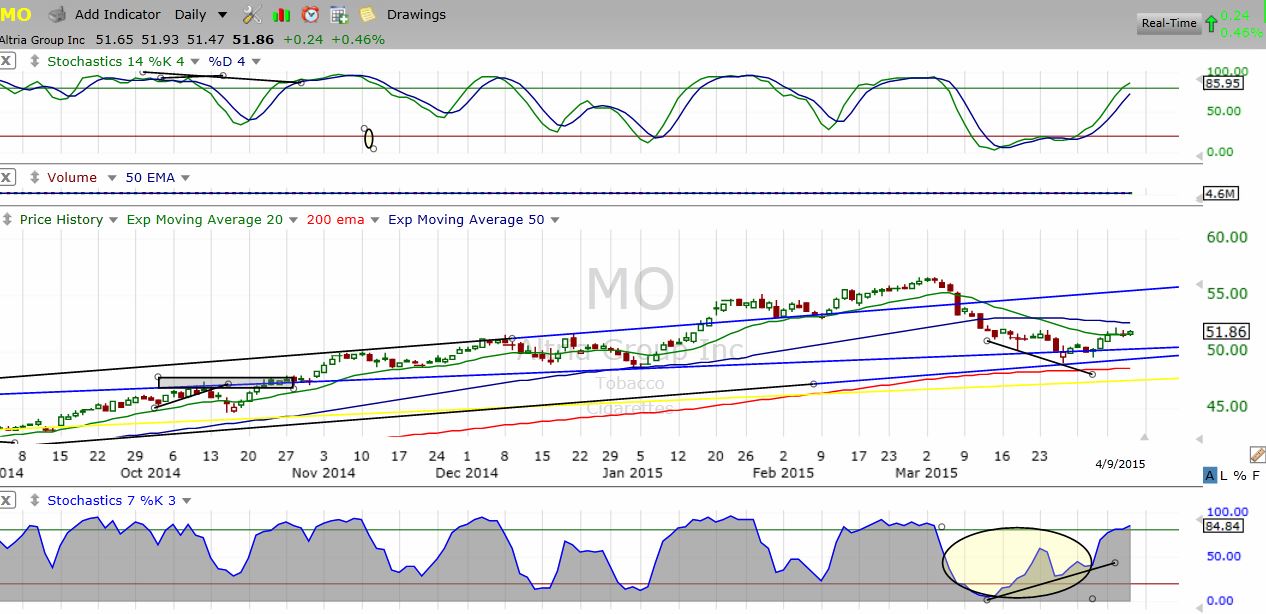The image size is (1266, 614).
Task: Open the alarm clock alerts icon
Action: click(310, 15)
